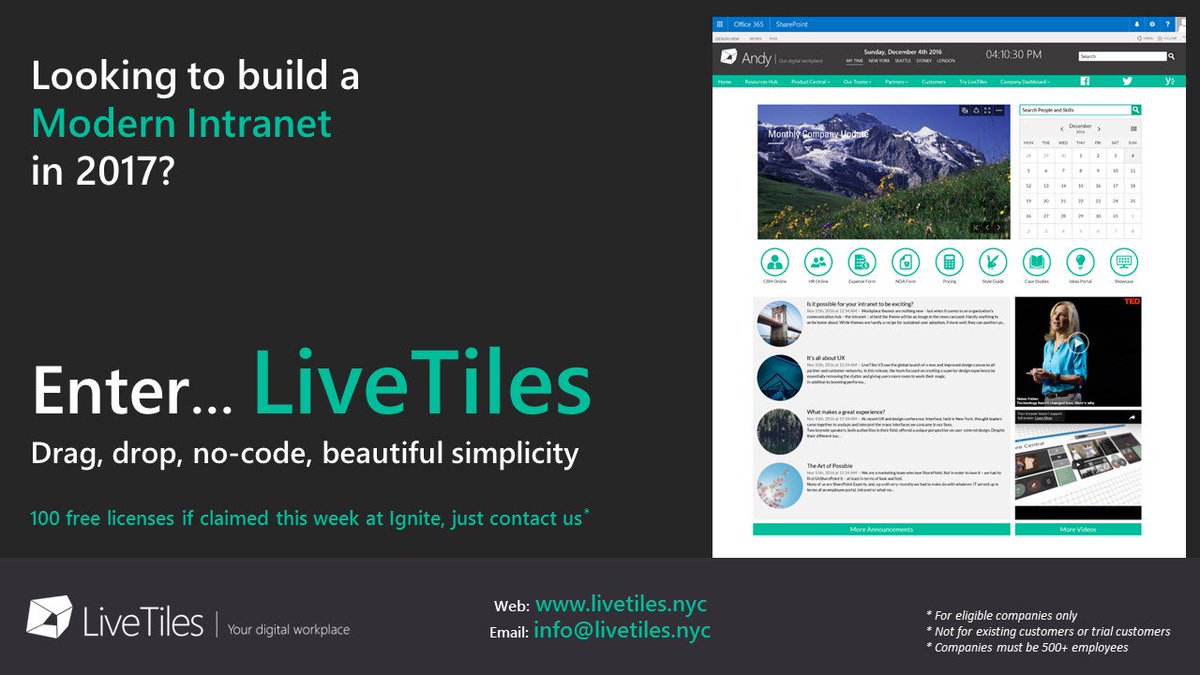Open 'The Art of Possible' article
This screenshot has height=675, width=1200.
click(x=830, y=466)
